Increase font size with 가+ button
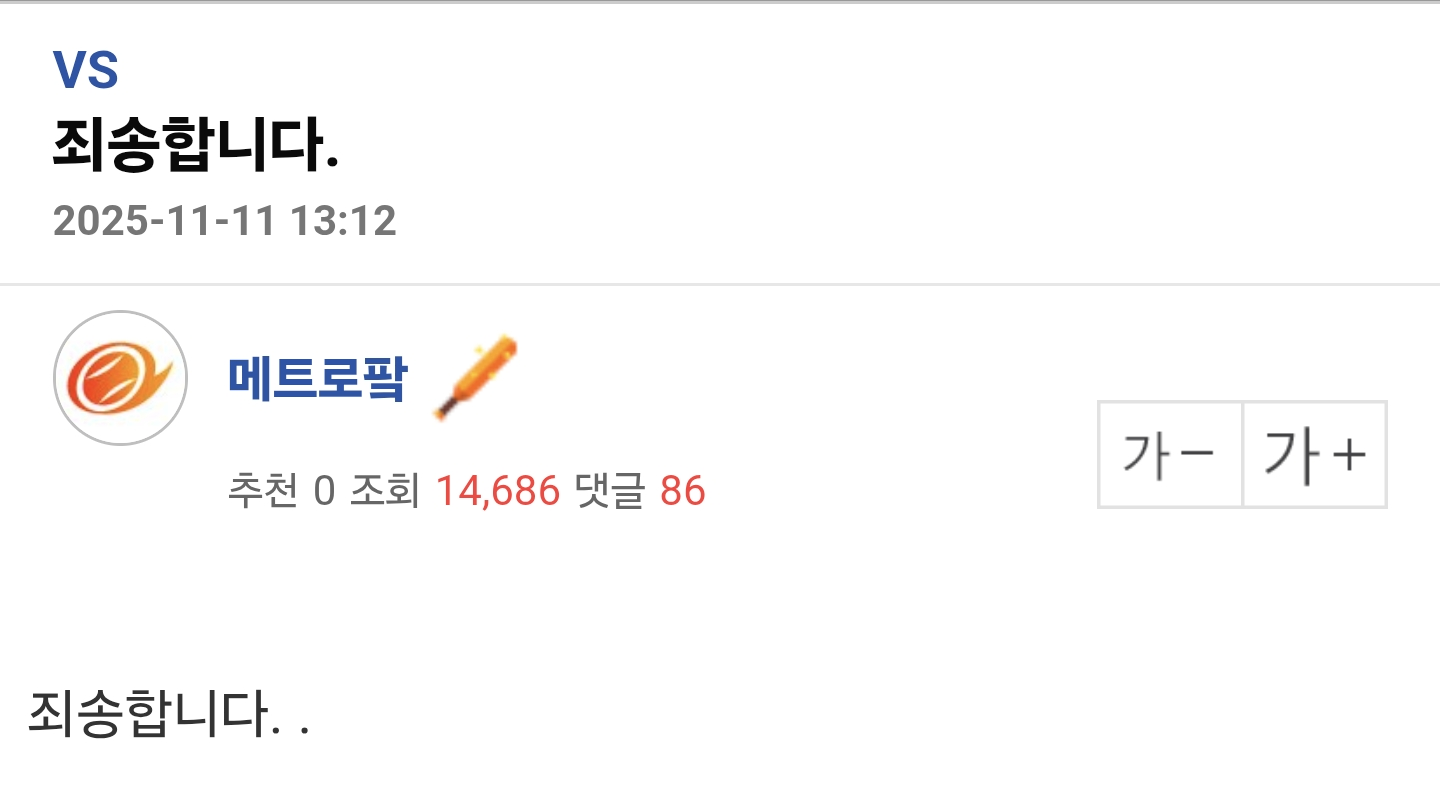The image size is (1440, 804). click(1314, 455)
